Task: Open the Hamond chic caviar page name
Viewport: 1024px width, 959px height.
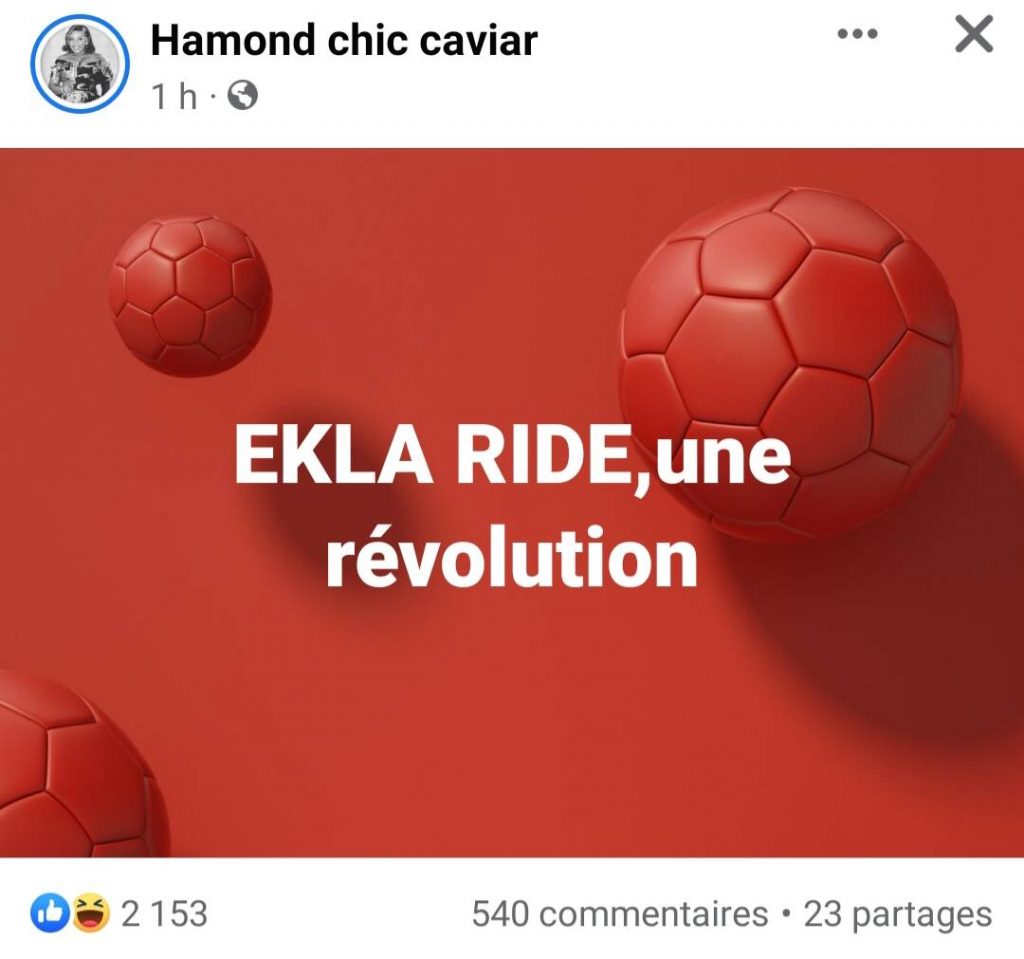Action: click(x=344, y=40)
